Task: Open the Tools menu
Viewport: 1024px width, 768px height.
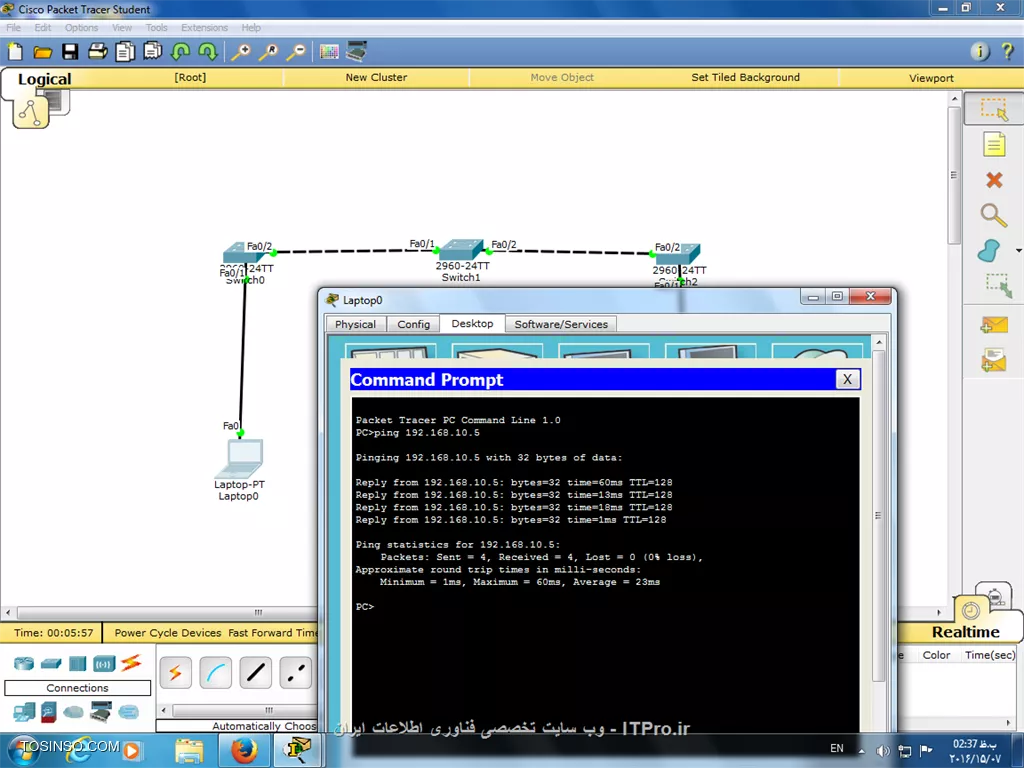Action: 157,27
